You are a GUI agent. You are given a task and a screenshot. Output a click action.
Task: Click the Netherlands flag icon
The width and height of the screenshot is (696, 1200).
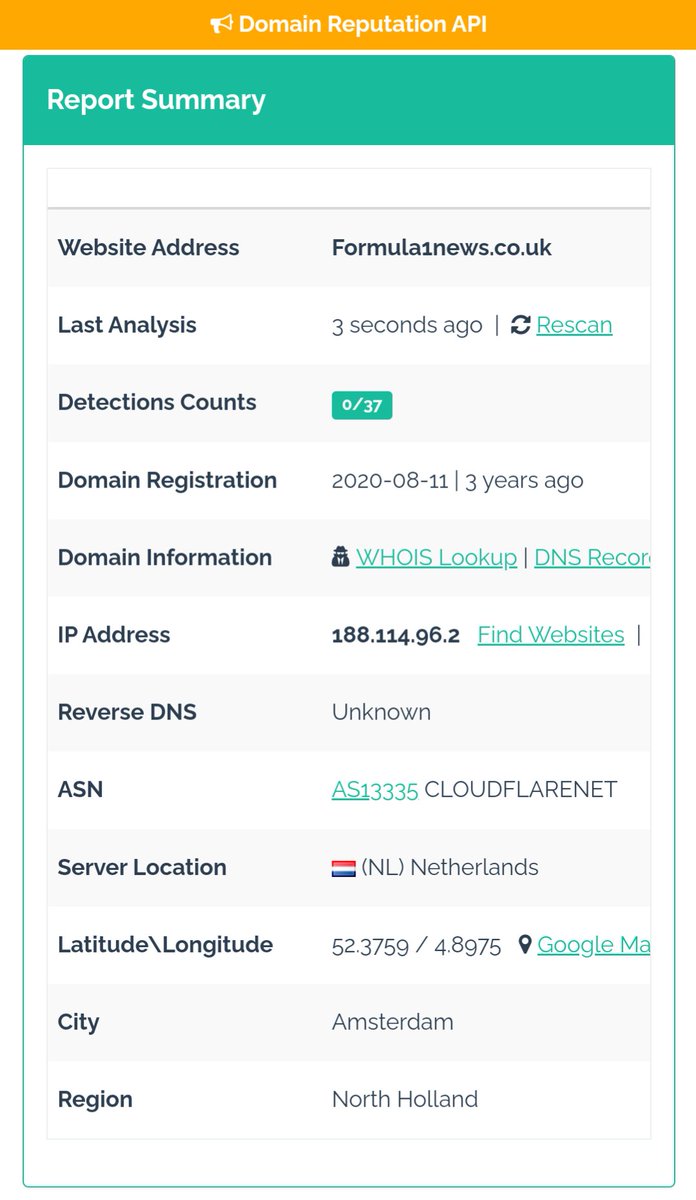344,868
